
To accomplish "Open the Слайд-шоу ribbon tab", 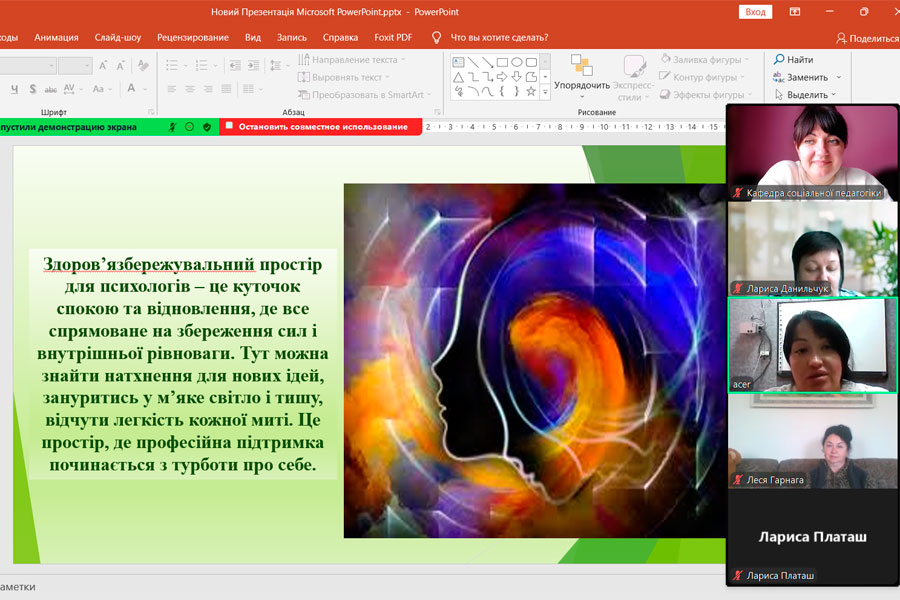I will [118, 37].
